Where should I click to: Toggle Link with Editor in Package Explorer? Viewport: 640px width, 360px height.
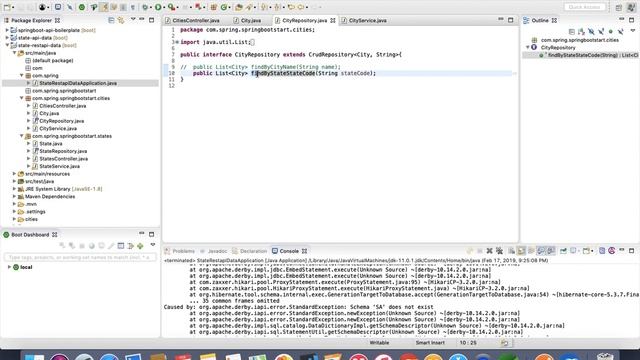(121, 20)
